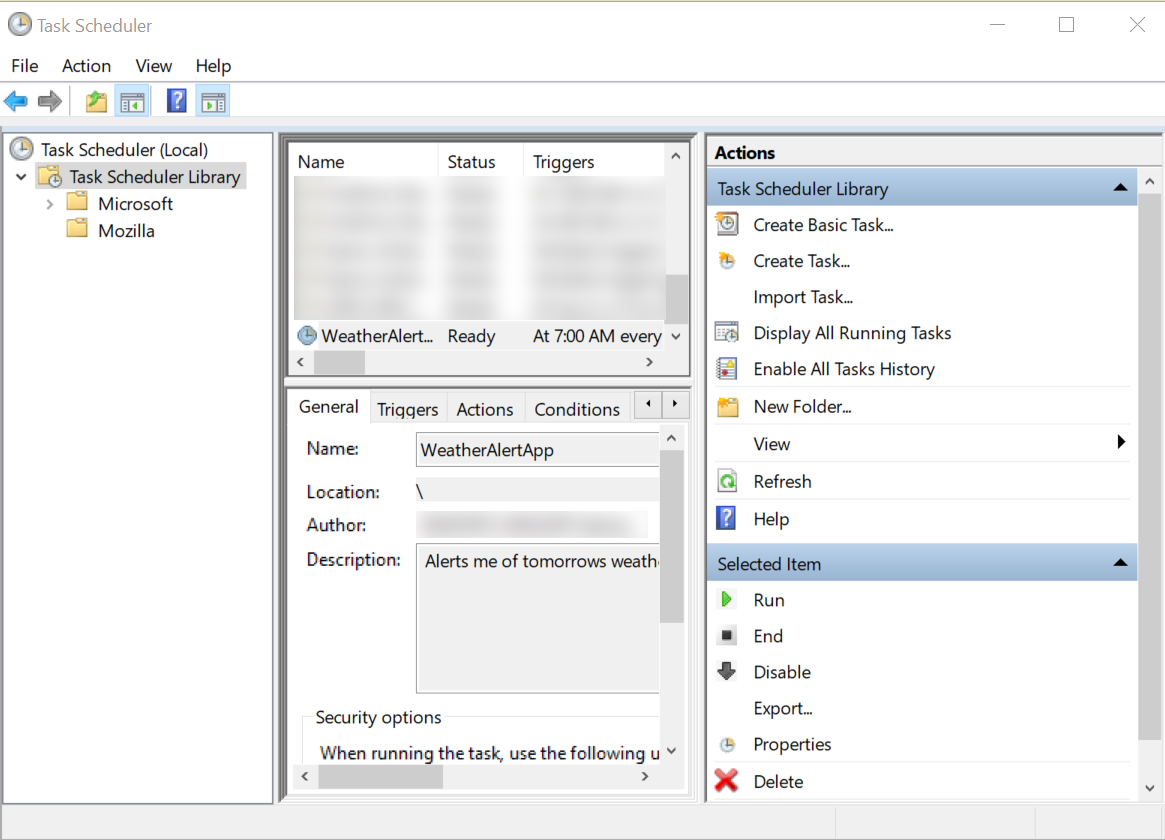This screenshot has width=1165, height=840.
Task: Click the blue Help toolbar icon
Action: click(177, 101)
